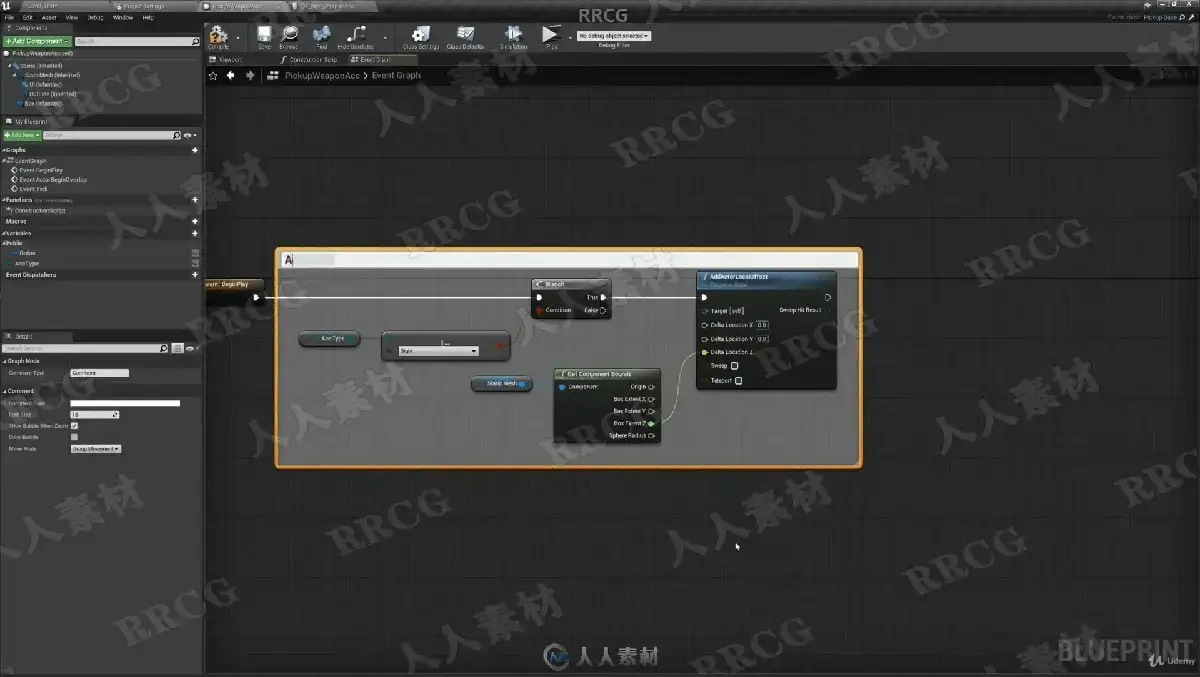
Task: Open the Debug menu
Action: coord(95,17)
